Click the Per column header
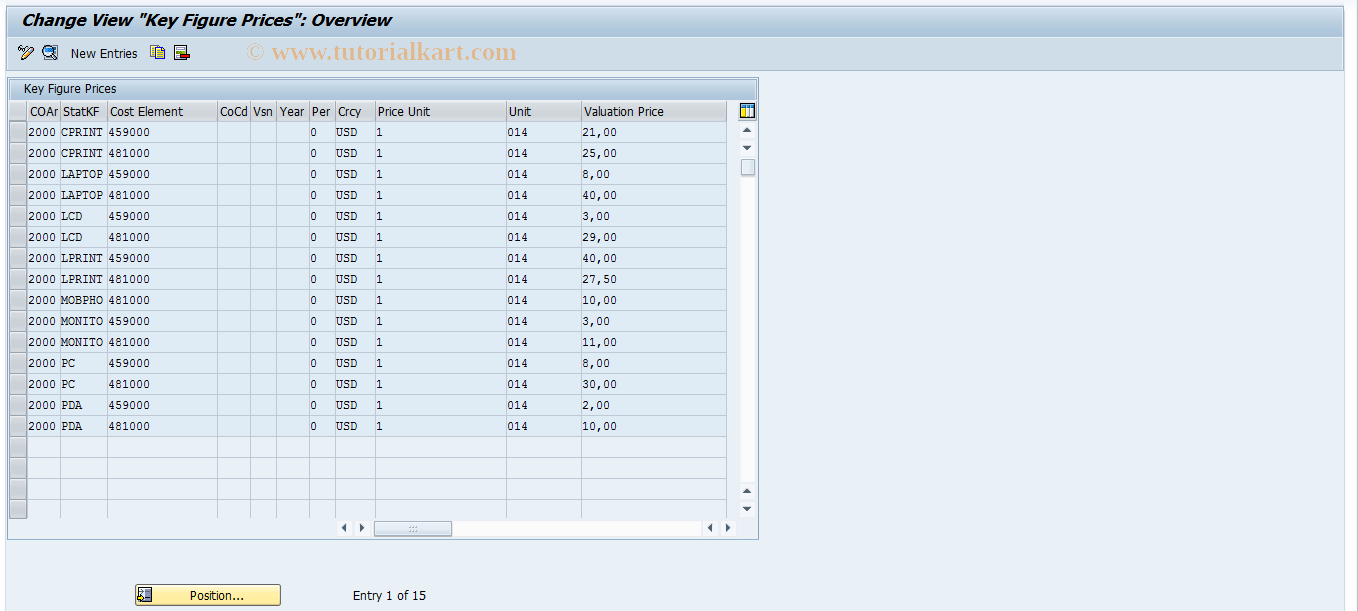The image size is (1358, 611). pos(322,111)
